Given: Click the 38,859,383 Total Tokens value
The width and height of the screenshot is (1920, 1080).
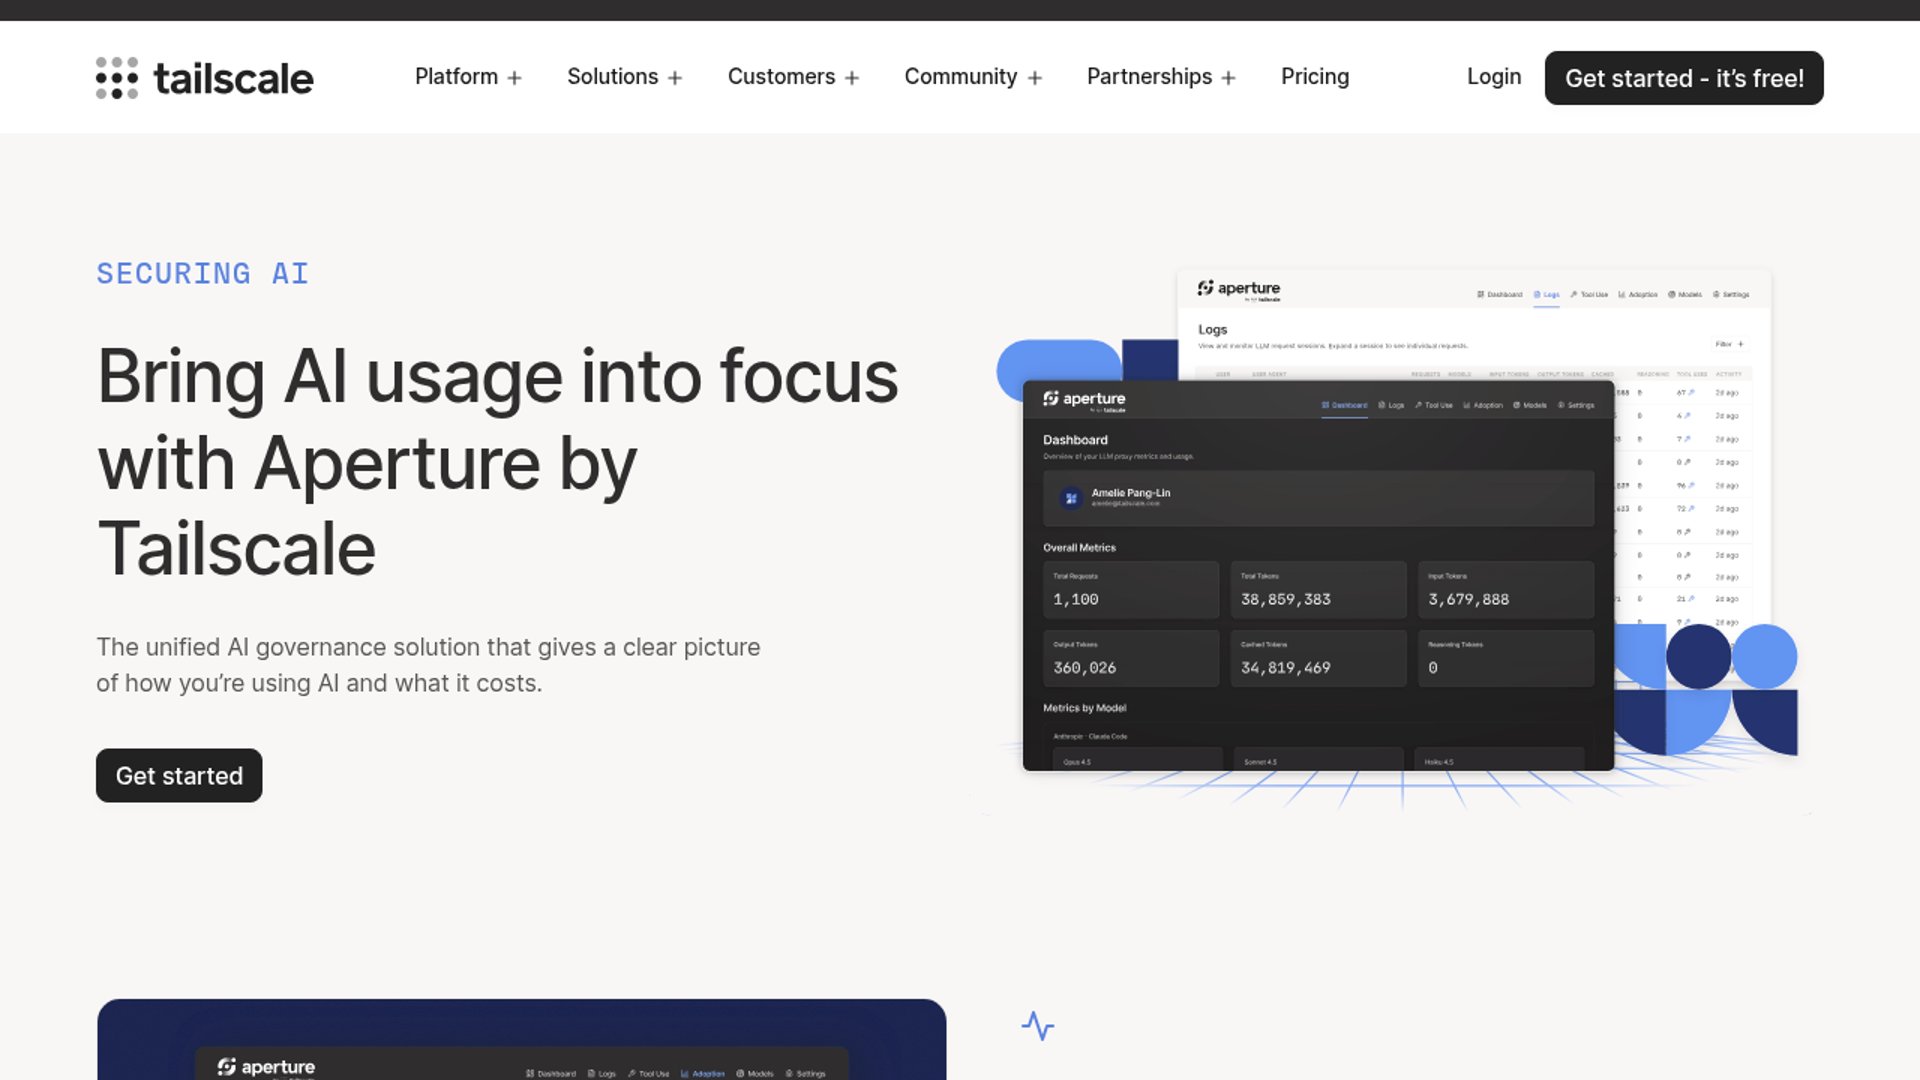Looking at the screenshot, I should [x=1285, y=599].
